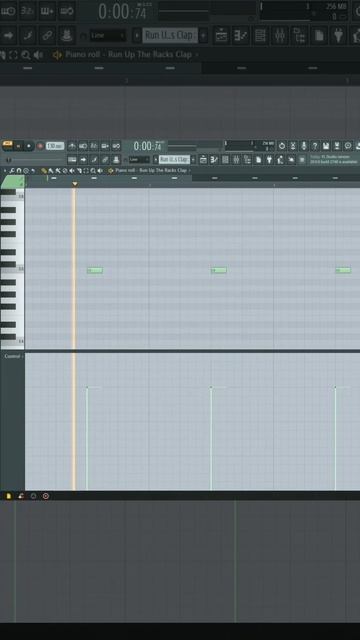Toggle wait-for-input in the bright toolbar
Image resolution: width=360 pixels, height=640 pixels.
83,146
